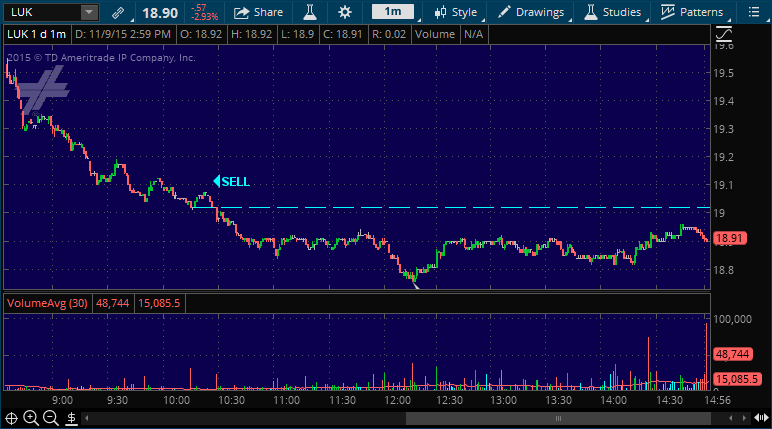Click the C: 18.91 close value
The width and height of the screenshot is (772, 429).
pyautogui.click(x=343, y=34)
